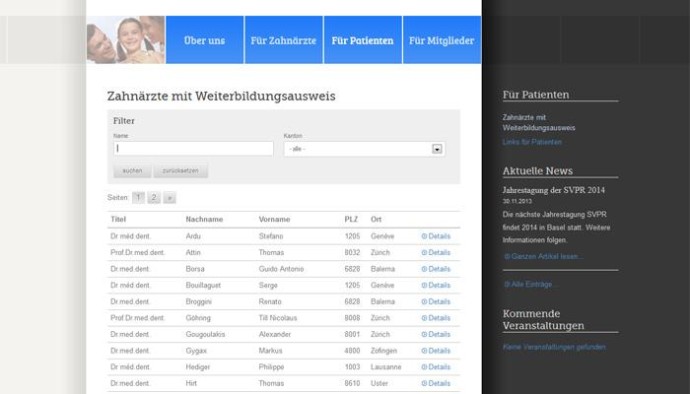Viewport: 690px width, 394px height.
Task: Click surname cell Ardu
Action: tap(193, 236)
